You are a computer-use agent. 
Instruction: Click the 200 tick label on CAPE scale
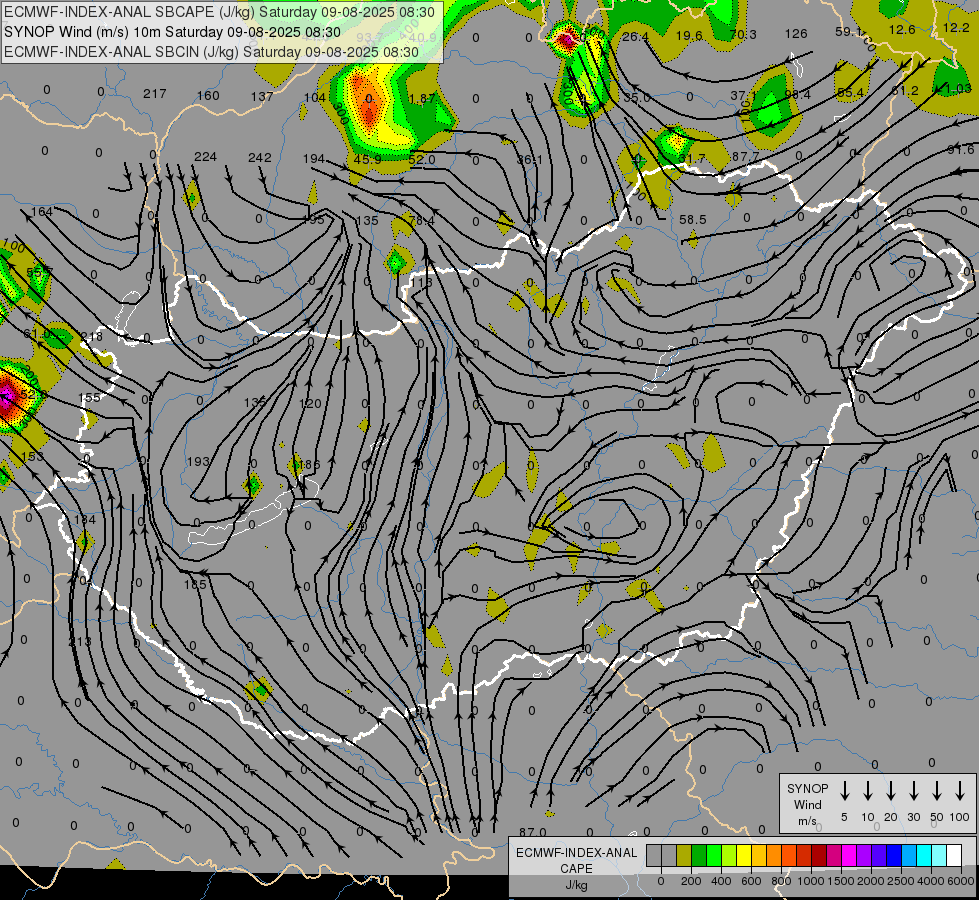point(691,881)
